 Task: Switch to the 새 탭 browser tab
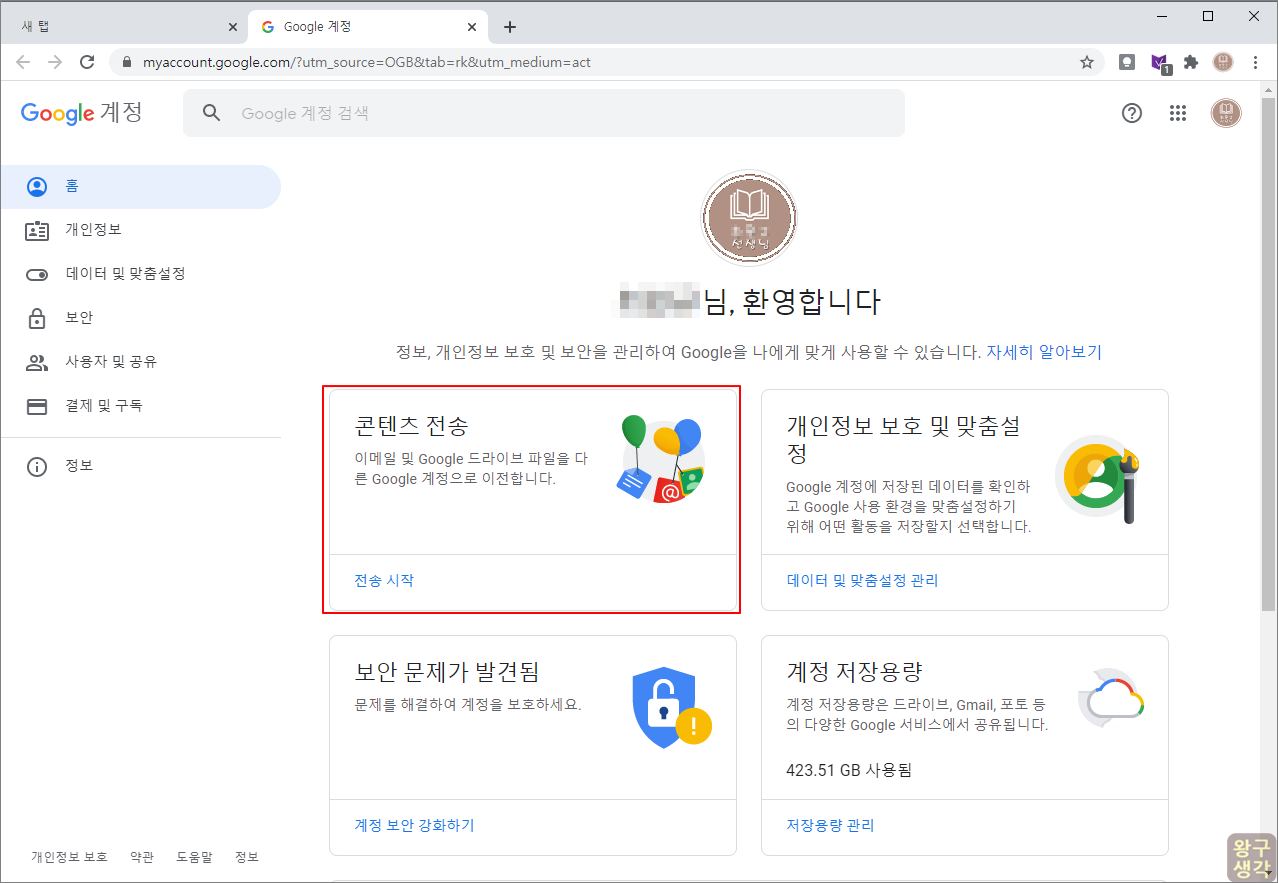[125, 27]
